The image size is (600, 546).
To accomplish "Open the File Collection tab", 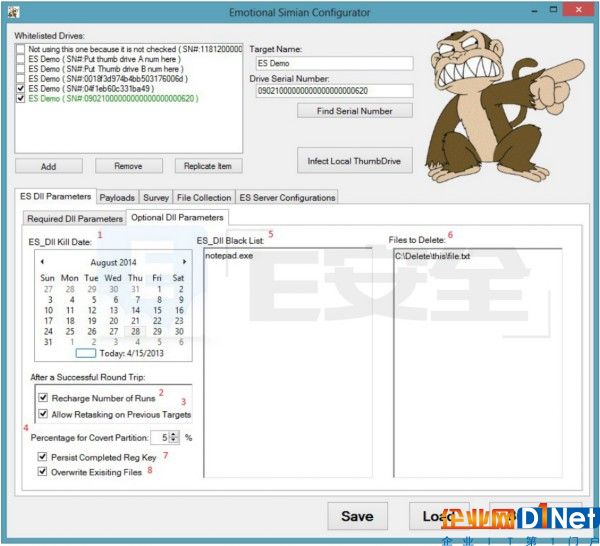I will 204,197.
